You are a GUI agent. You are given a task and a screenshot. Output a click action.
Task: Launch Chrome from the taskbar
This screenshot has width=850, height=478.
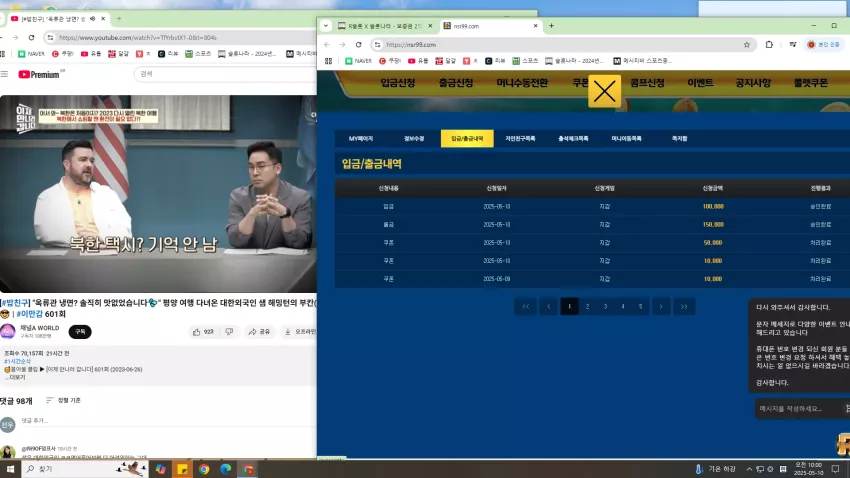pos(204,469)
